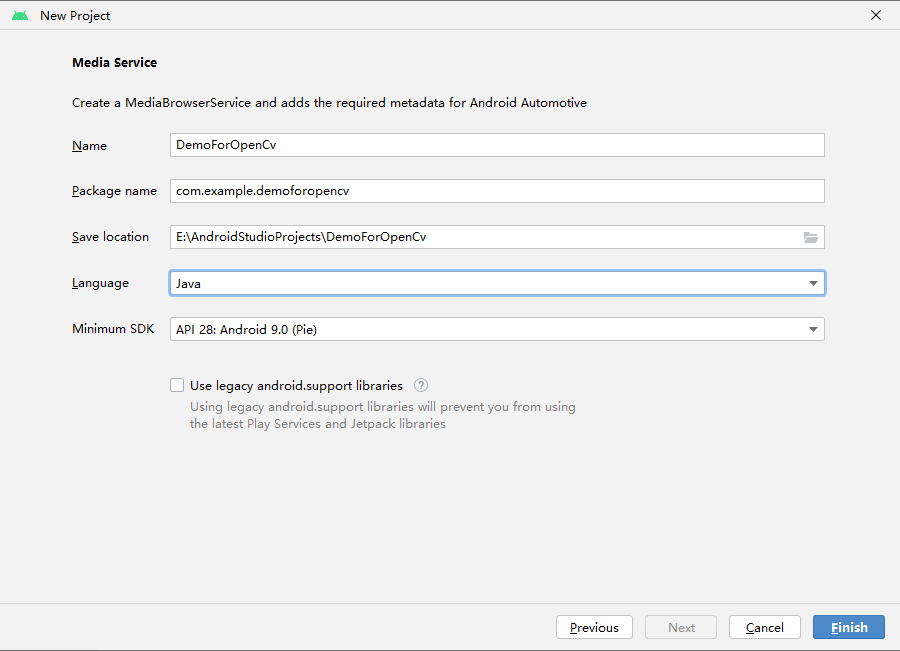
Task: Click the Finish button
Action: click(x=848, y=627)
